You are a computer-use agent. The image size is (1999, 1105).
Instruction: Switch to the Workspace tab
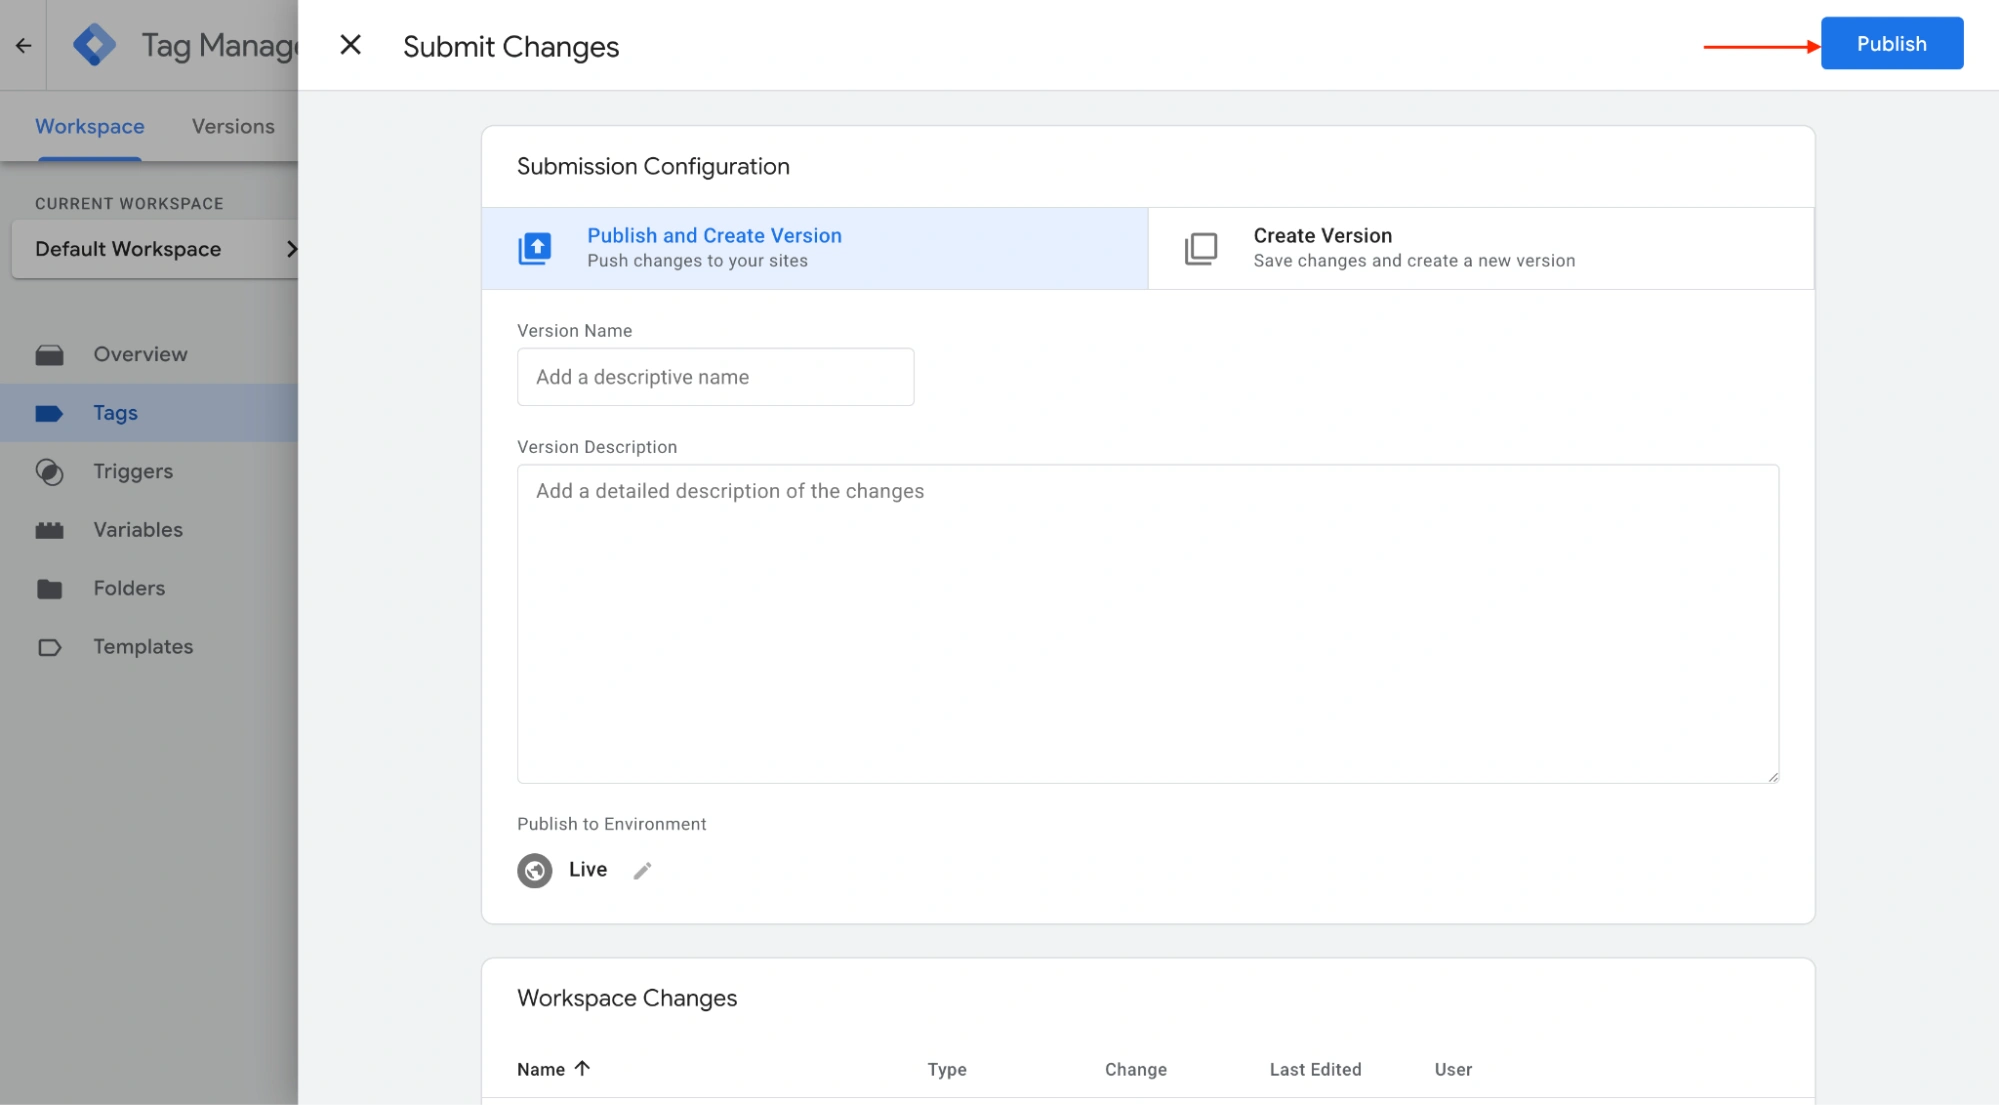pos(90,127)
